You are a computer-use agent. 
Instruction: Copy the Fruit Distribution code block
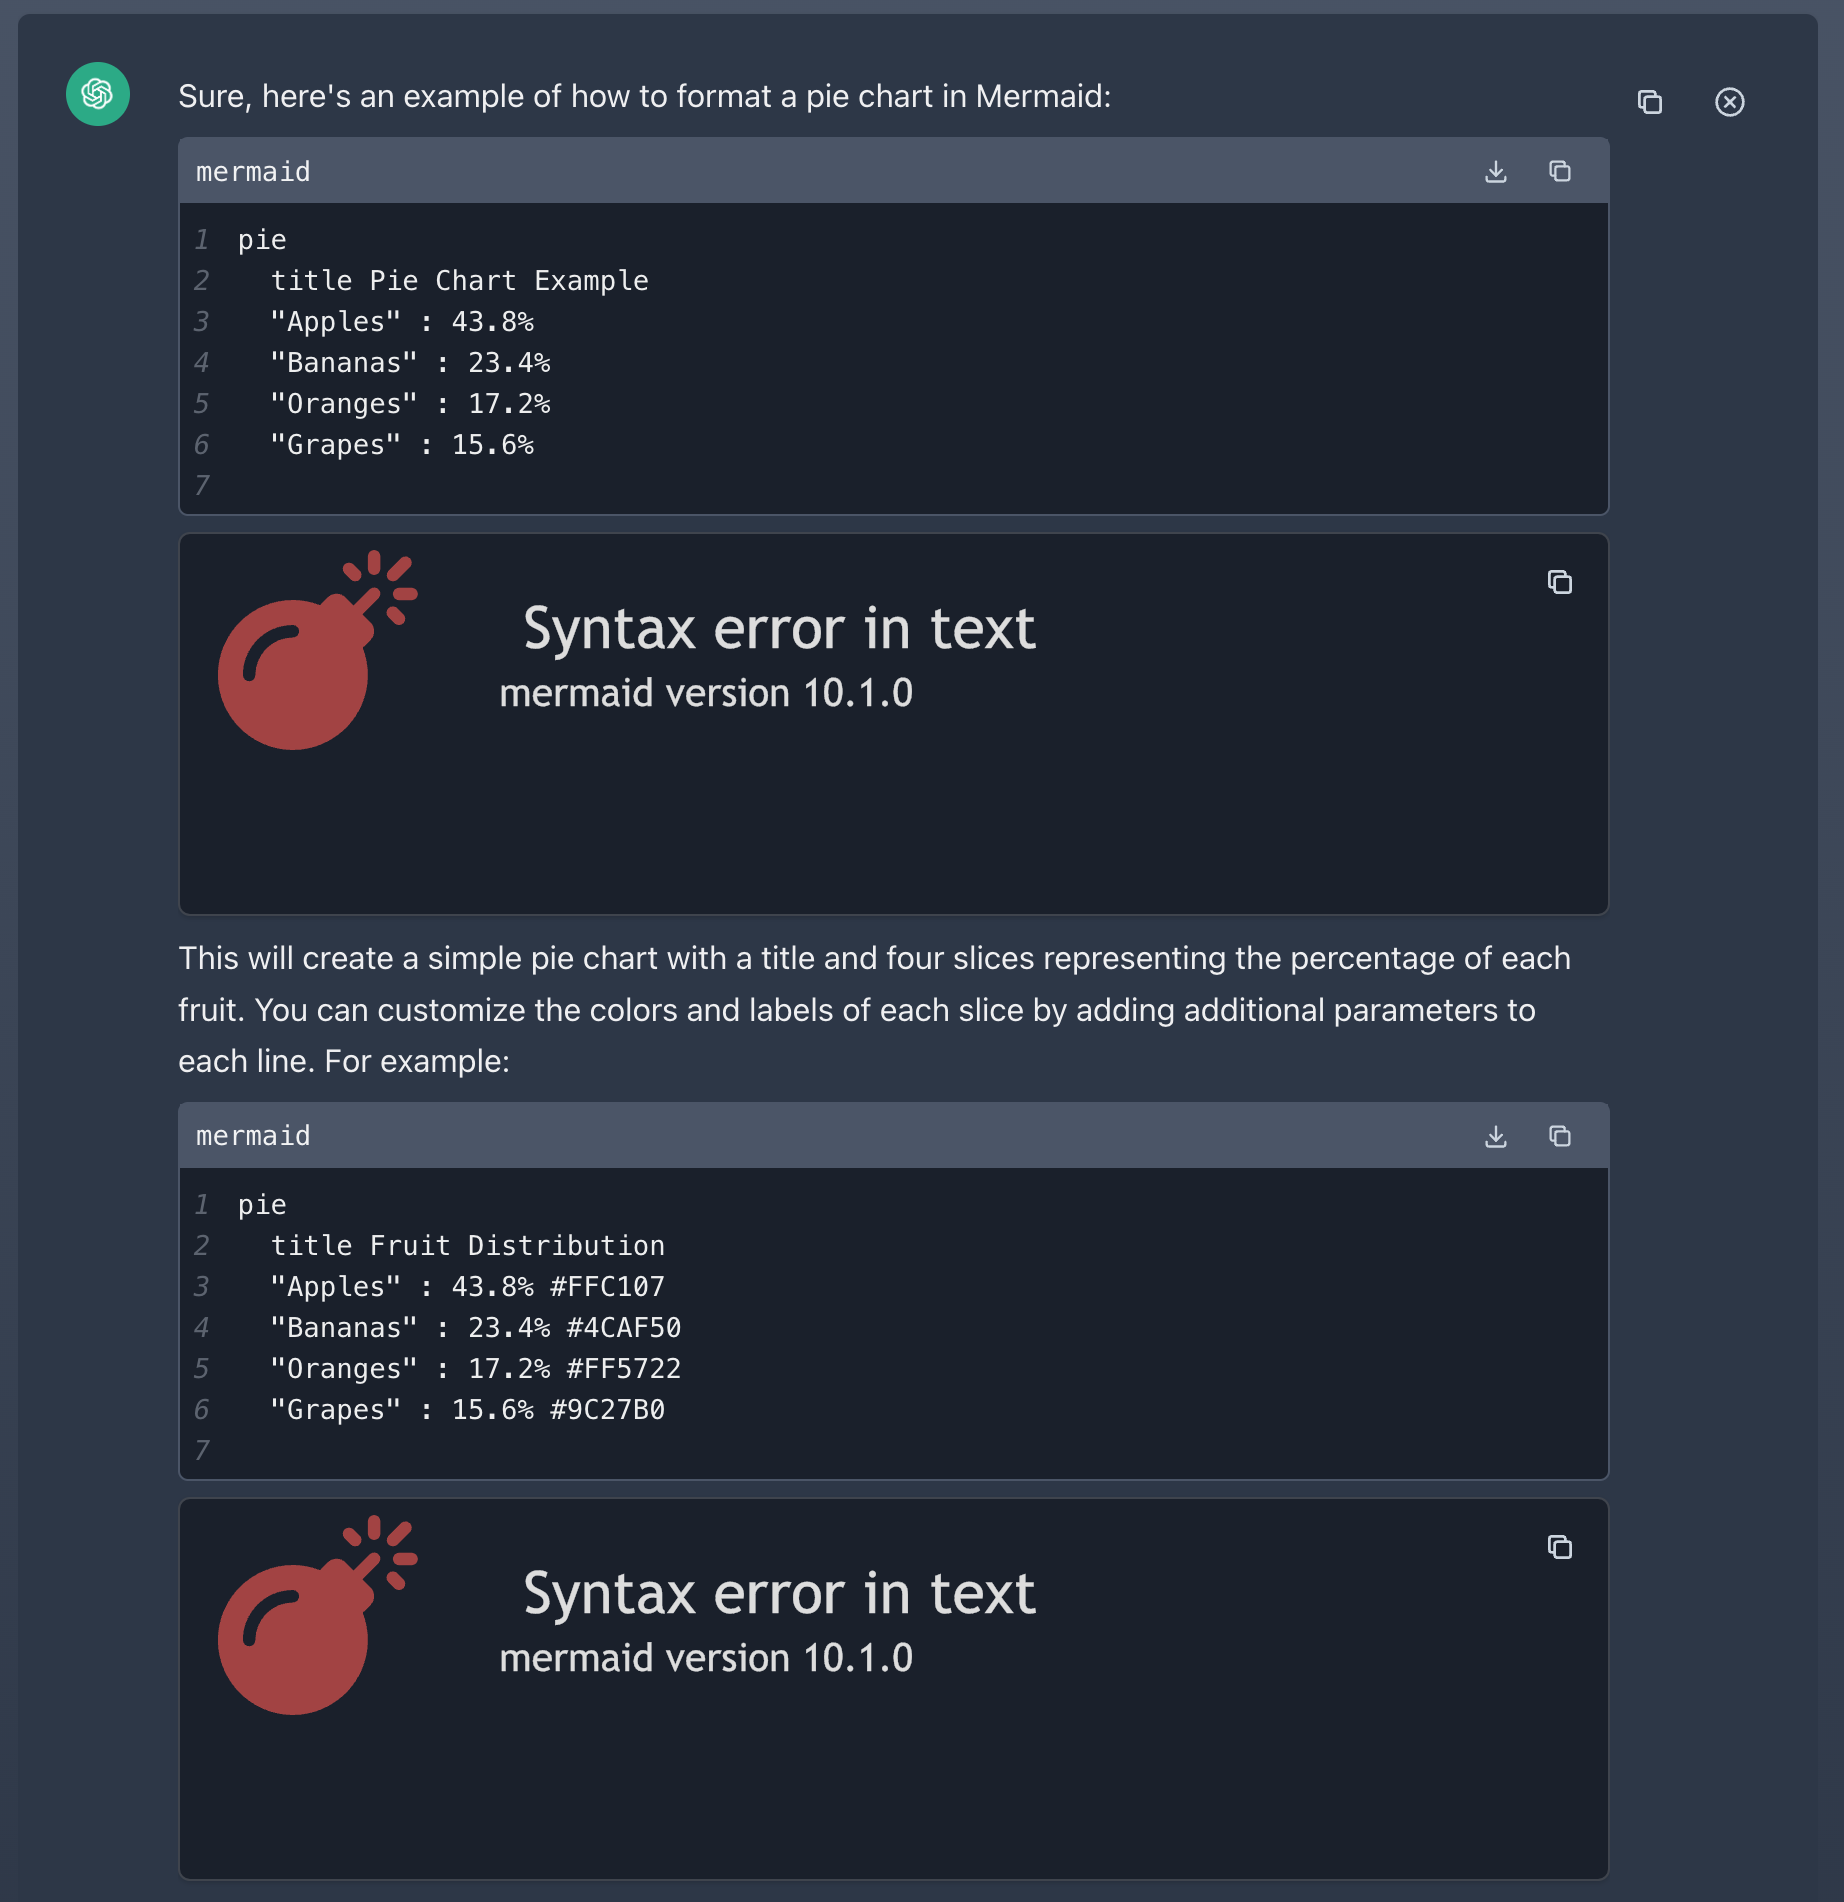click(x=1560, y=1137)
